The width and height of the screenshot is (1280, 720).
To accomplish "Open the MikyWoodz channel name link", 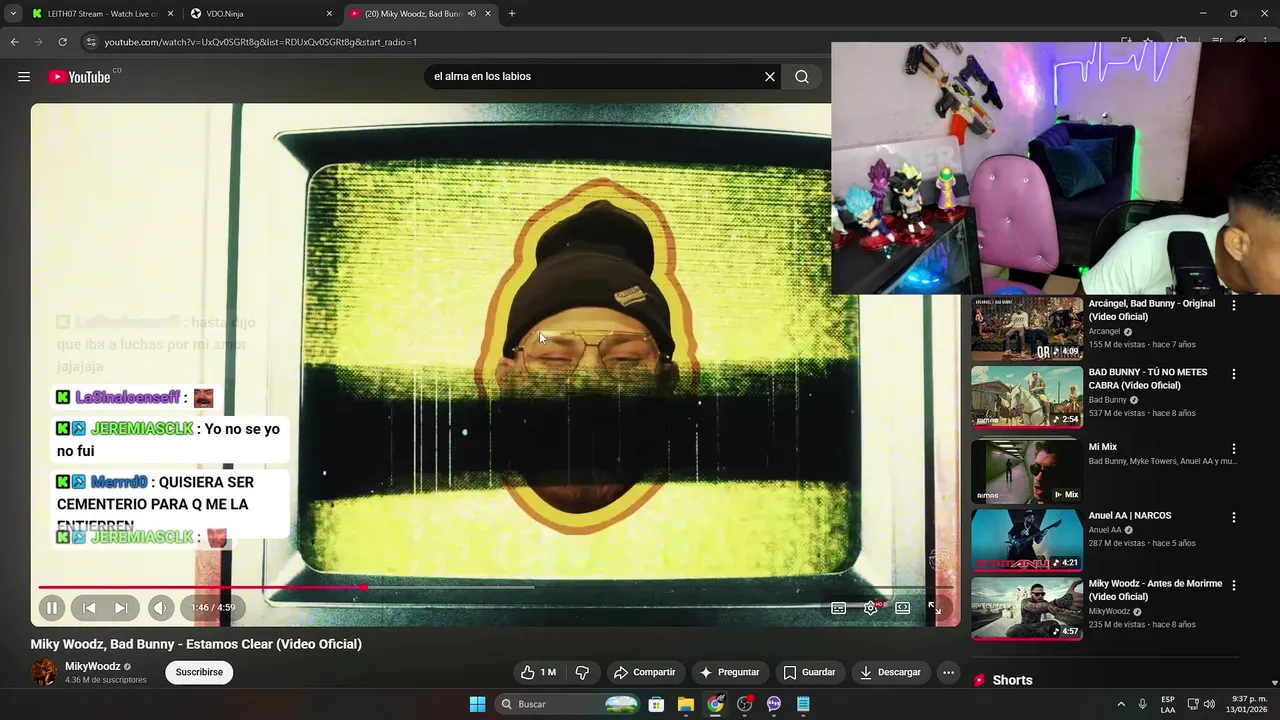I will 92,666.
